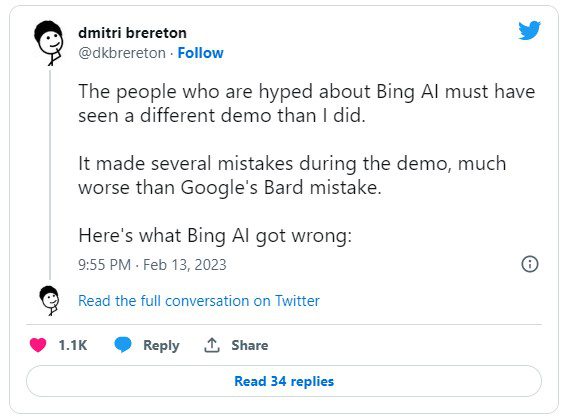Click the Reply text label

161,345
